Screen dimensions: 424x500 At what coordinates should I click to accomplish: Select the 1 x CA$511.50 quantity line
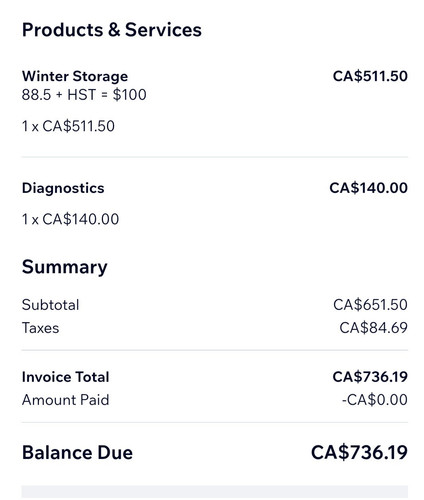pos(68,126)
